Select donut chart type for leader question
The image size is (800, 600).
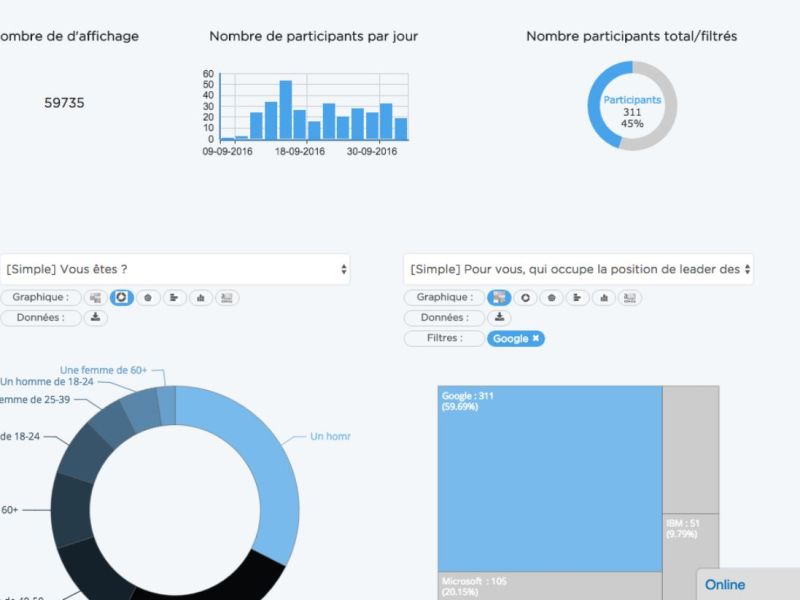coord(526,297)
